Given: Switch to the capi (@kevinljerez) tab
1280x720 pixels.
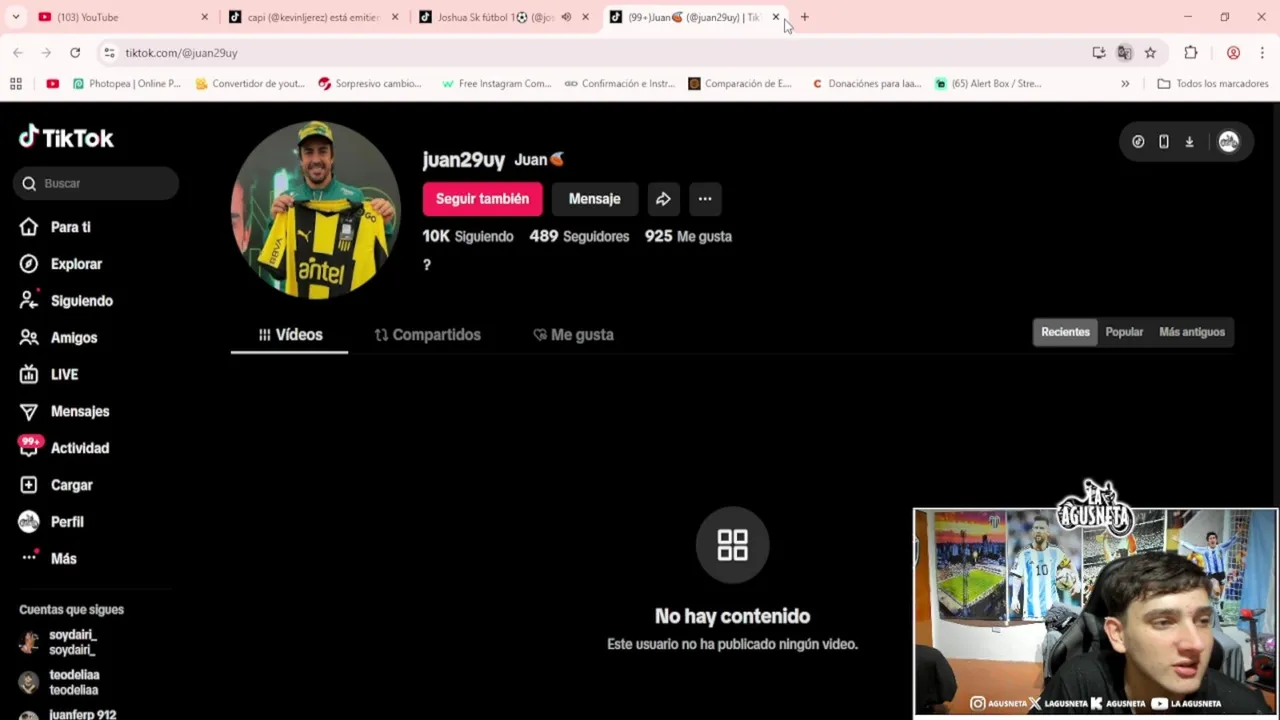Looking at the screenshot, I should 313,17.
